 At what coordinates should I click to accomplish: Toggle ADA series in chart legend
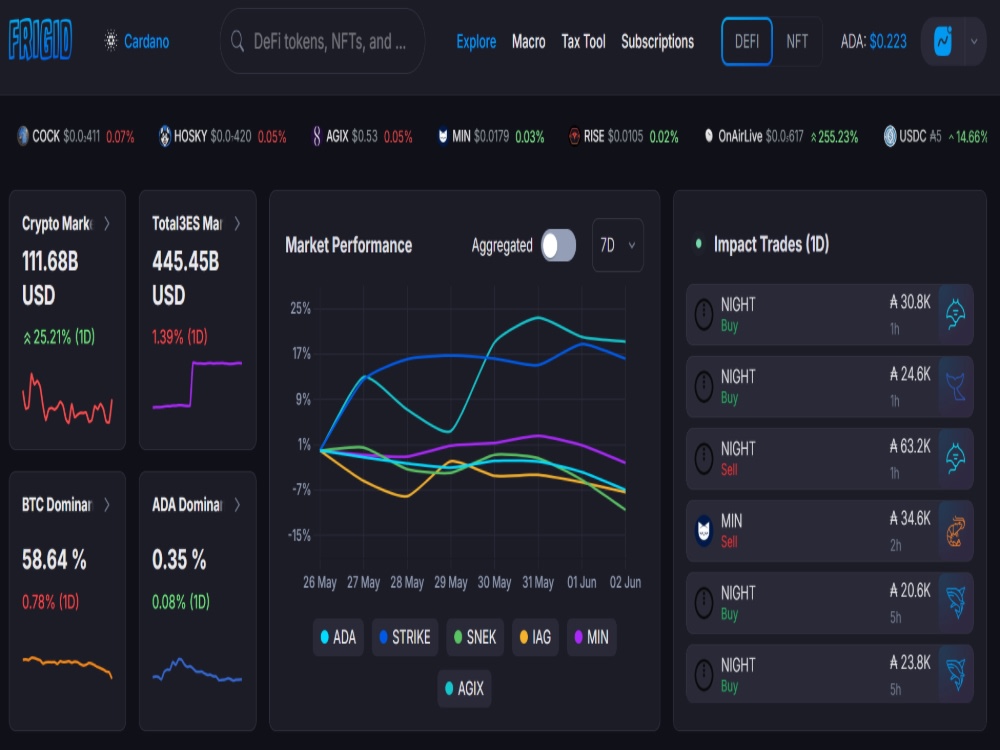[x=338, y=637]
